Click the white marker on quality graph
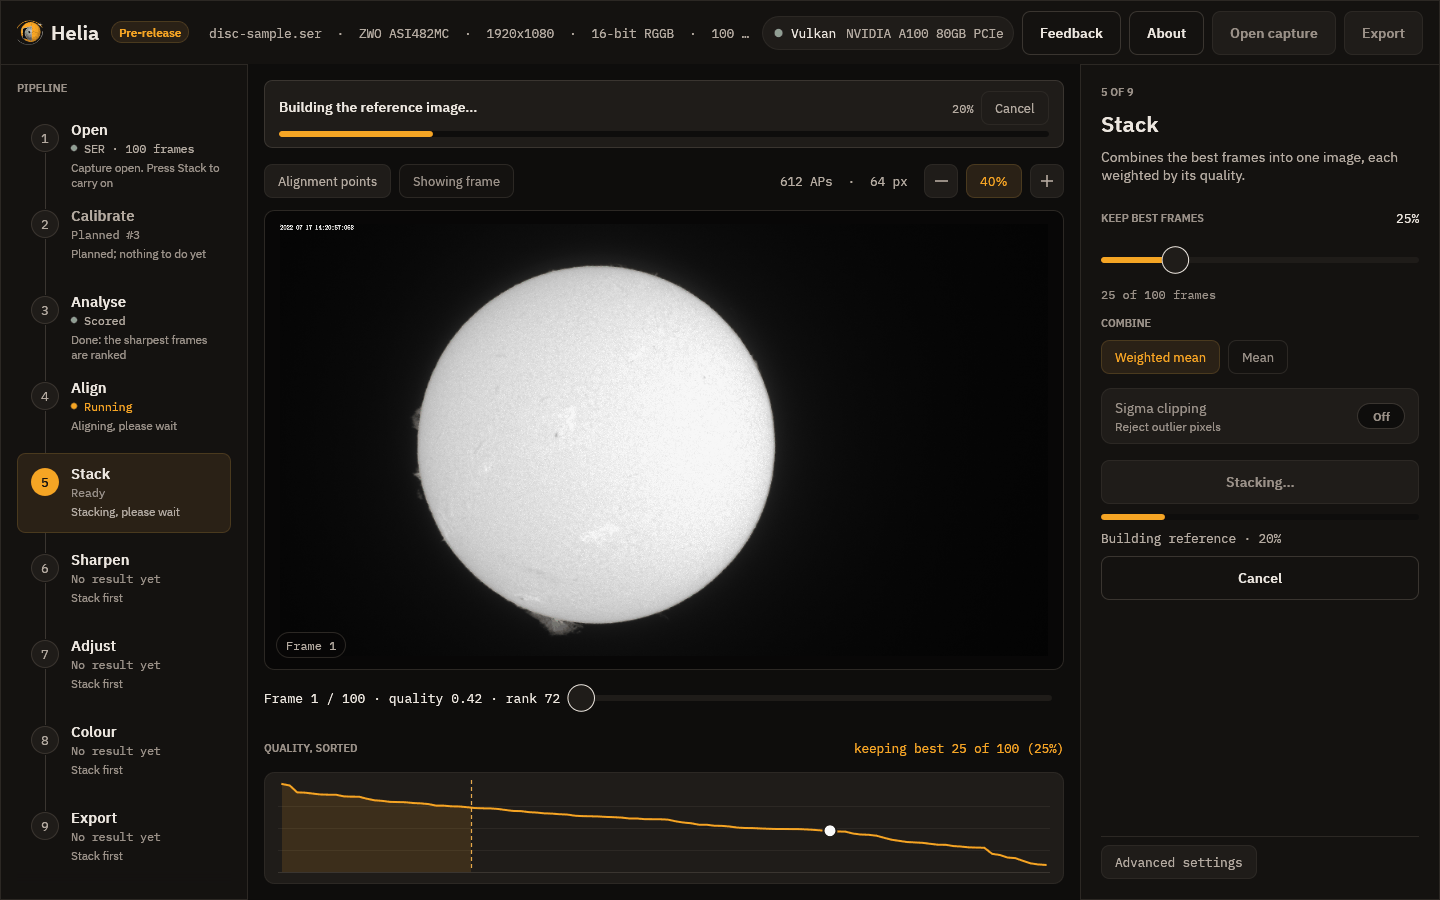Viewport: 1440px width, 900px height. click(x=830, y=831)
